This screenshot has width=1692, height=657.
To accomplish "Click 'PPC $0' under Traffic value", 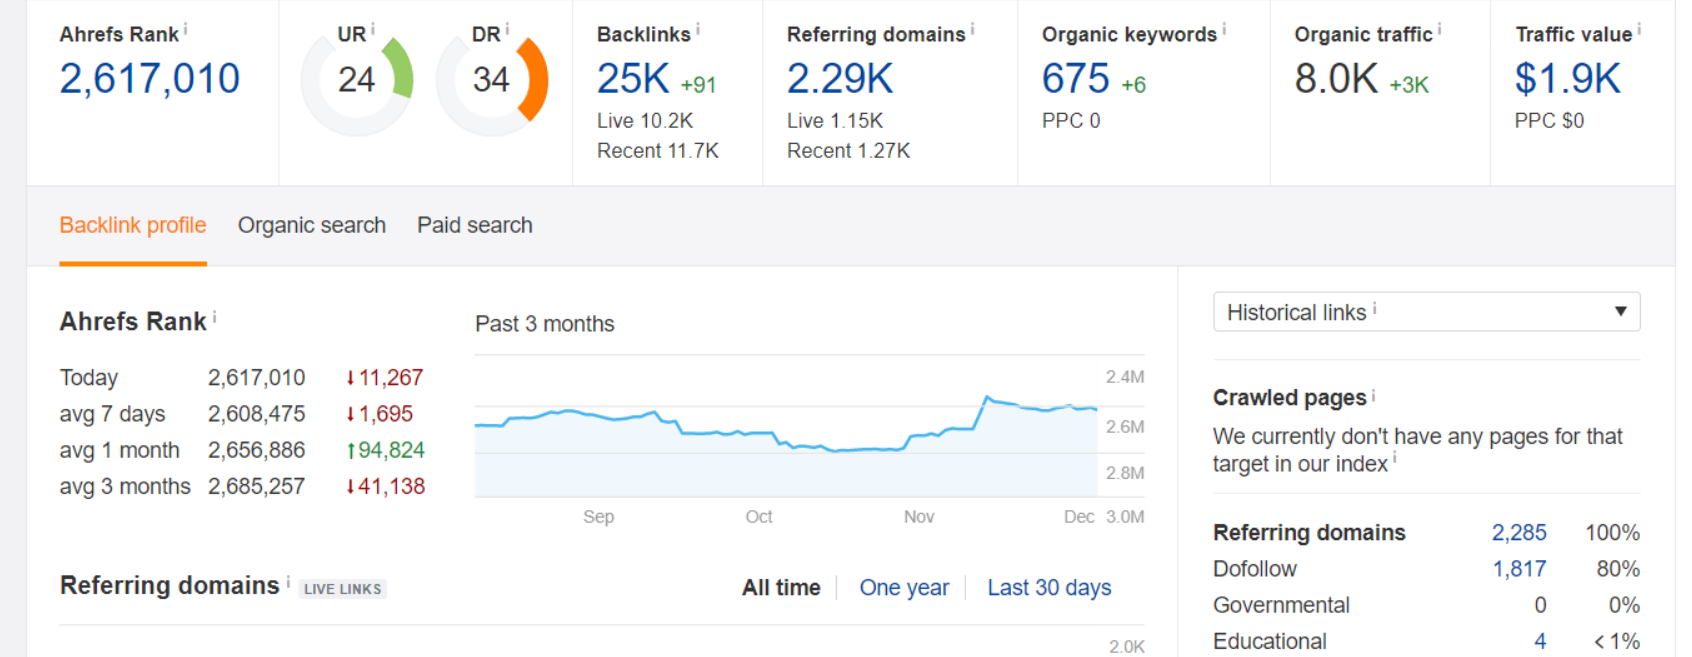I will click(x=1549, y=121).
